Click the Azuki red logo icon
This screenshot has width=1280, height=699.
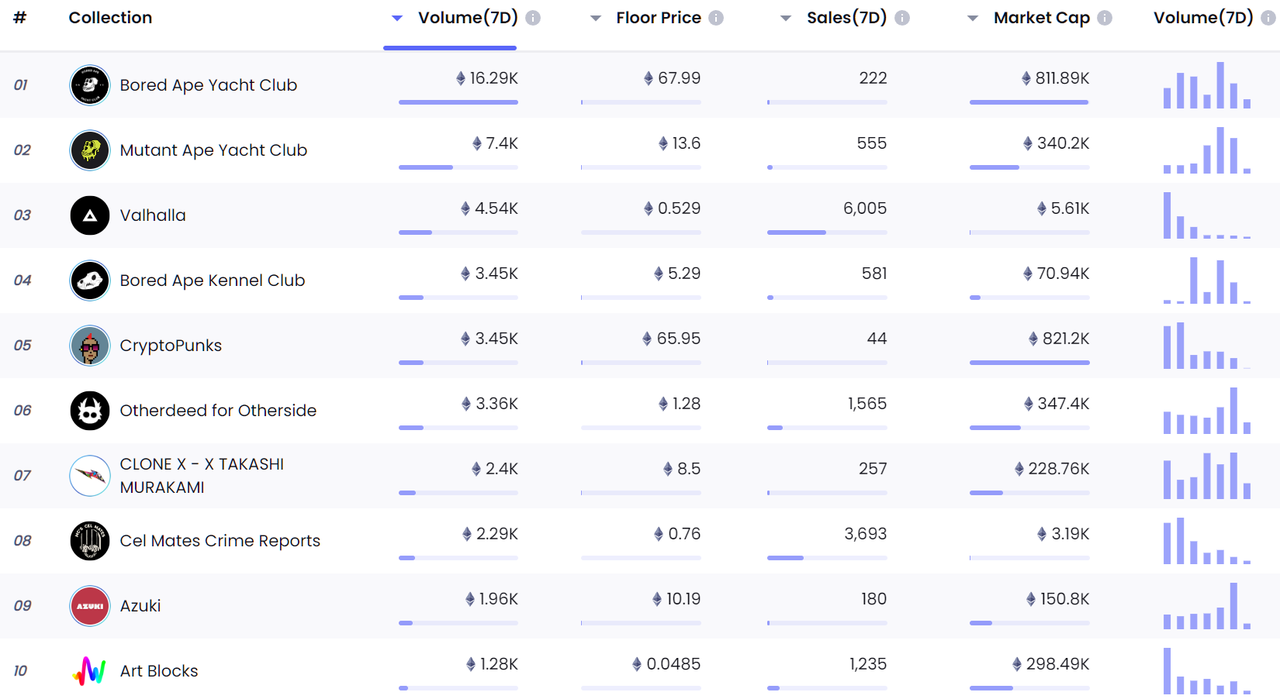pyautogui.click(x=90, y=606)
